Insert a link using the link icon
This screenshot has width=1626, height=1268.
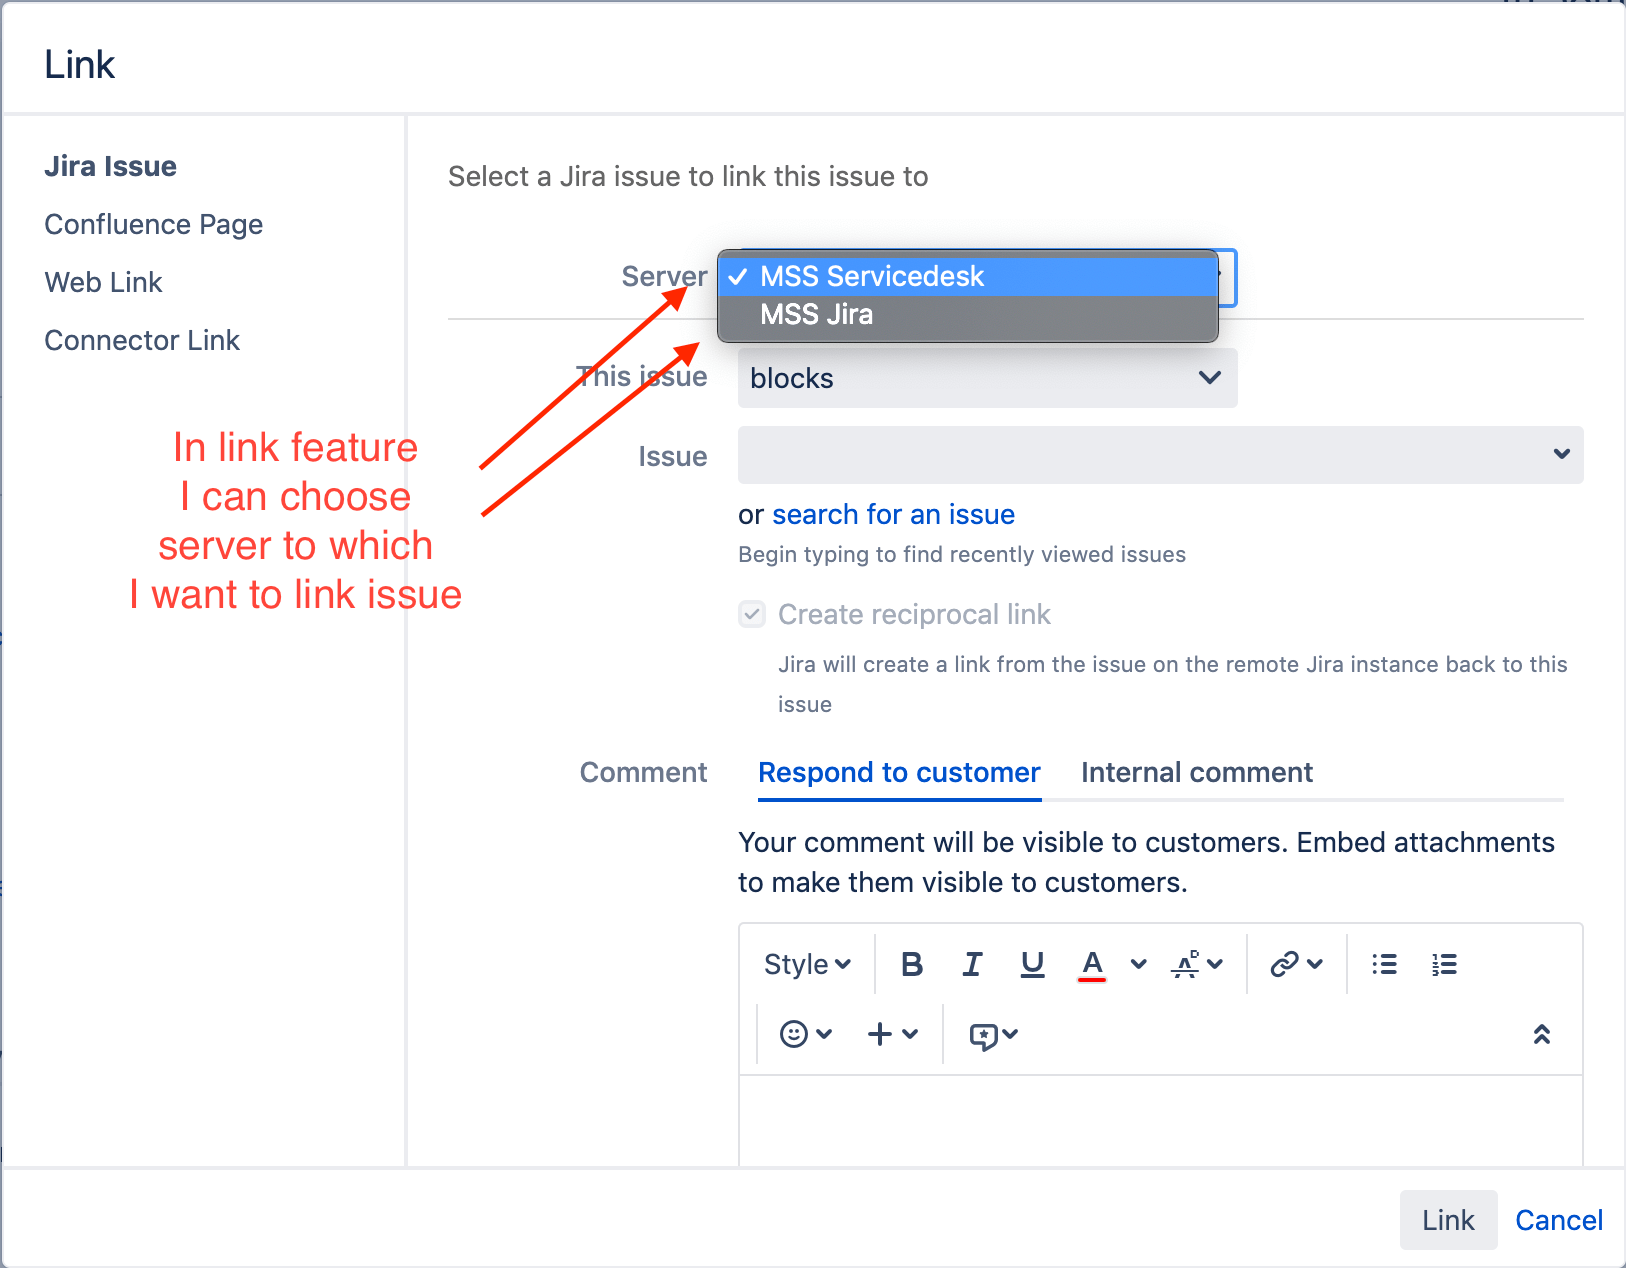tap(1283, 964)
